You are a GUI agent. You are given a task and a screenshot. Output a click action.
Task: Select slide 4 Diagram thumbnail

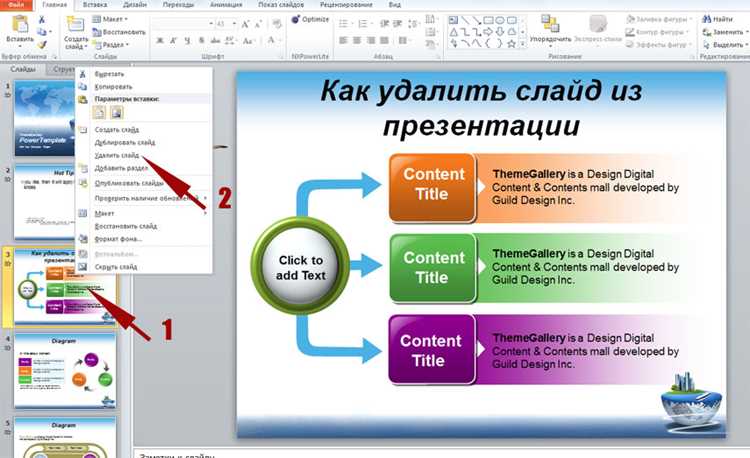(x=65, y=371)
